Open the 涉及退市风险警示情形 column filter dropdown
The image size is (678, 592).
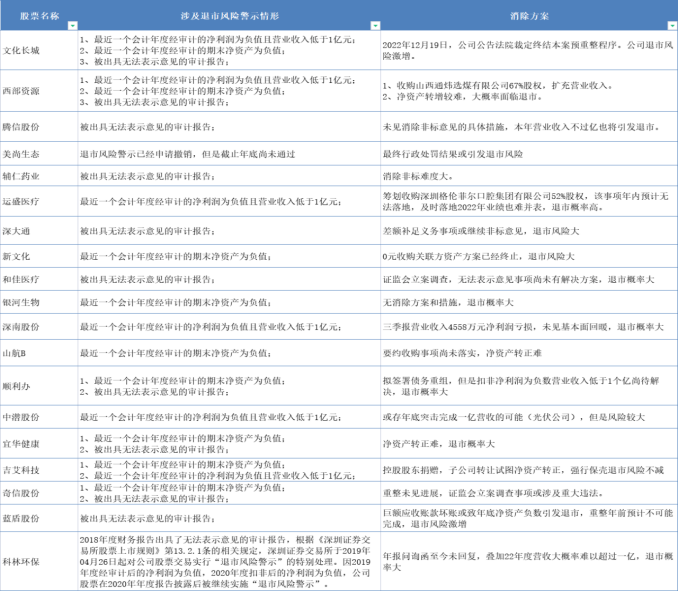tap(375, 26)
